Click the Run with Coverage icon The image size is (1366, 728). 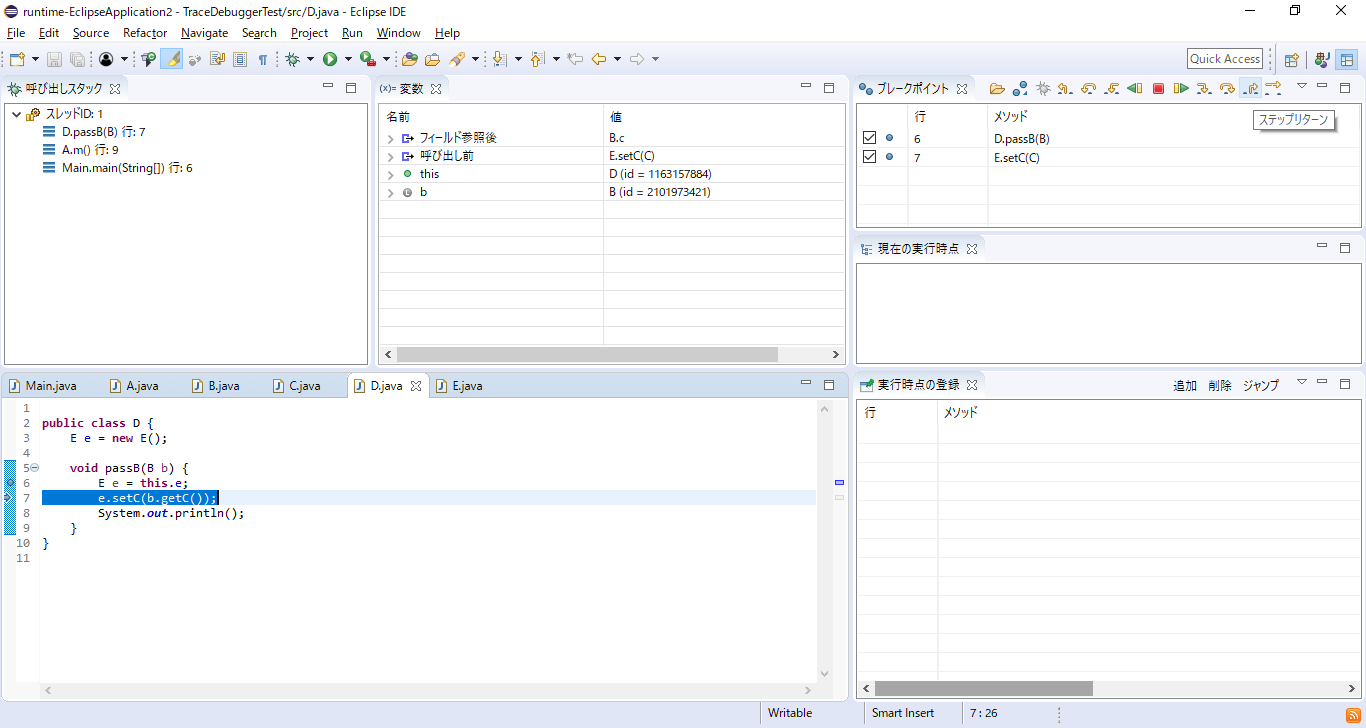(x=368, y=60)
